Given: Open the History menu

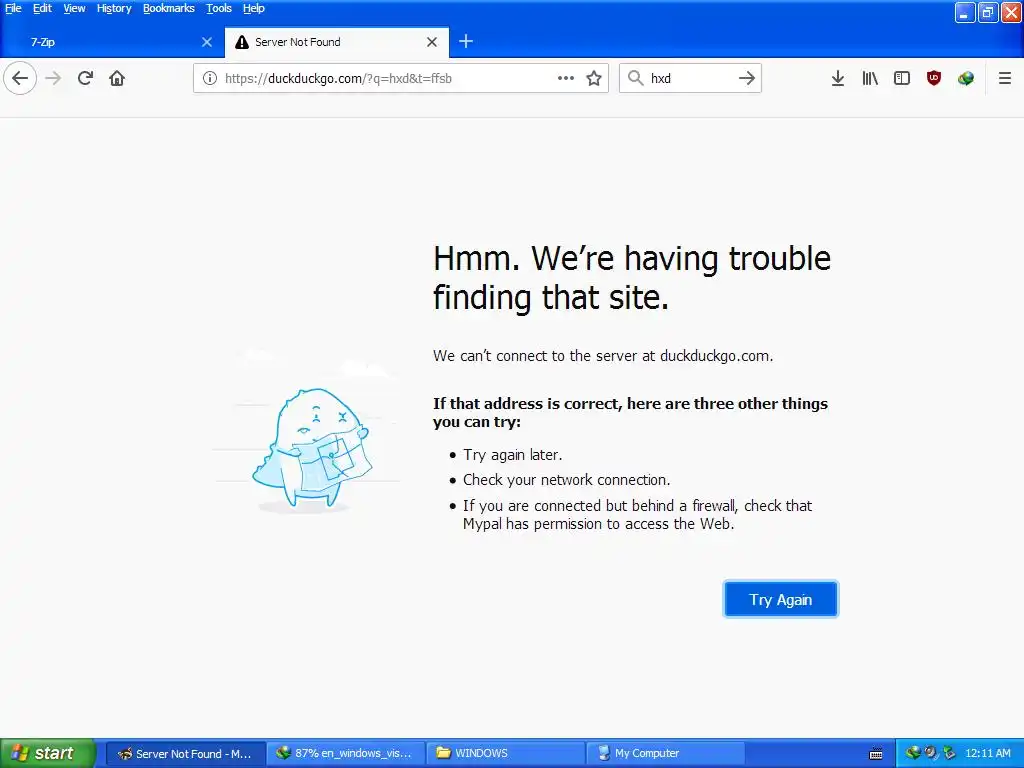Looking at the screenshot, I should click(114, 8).
